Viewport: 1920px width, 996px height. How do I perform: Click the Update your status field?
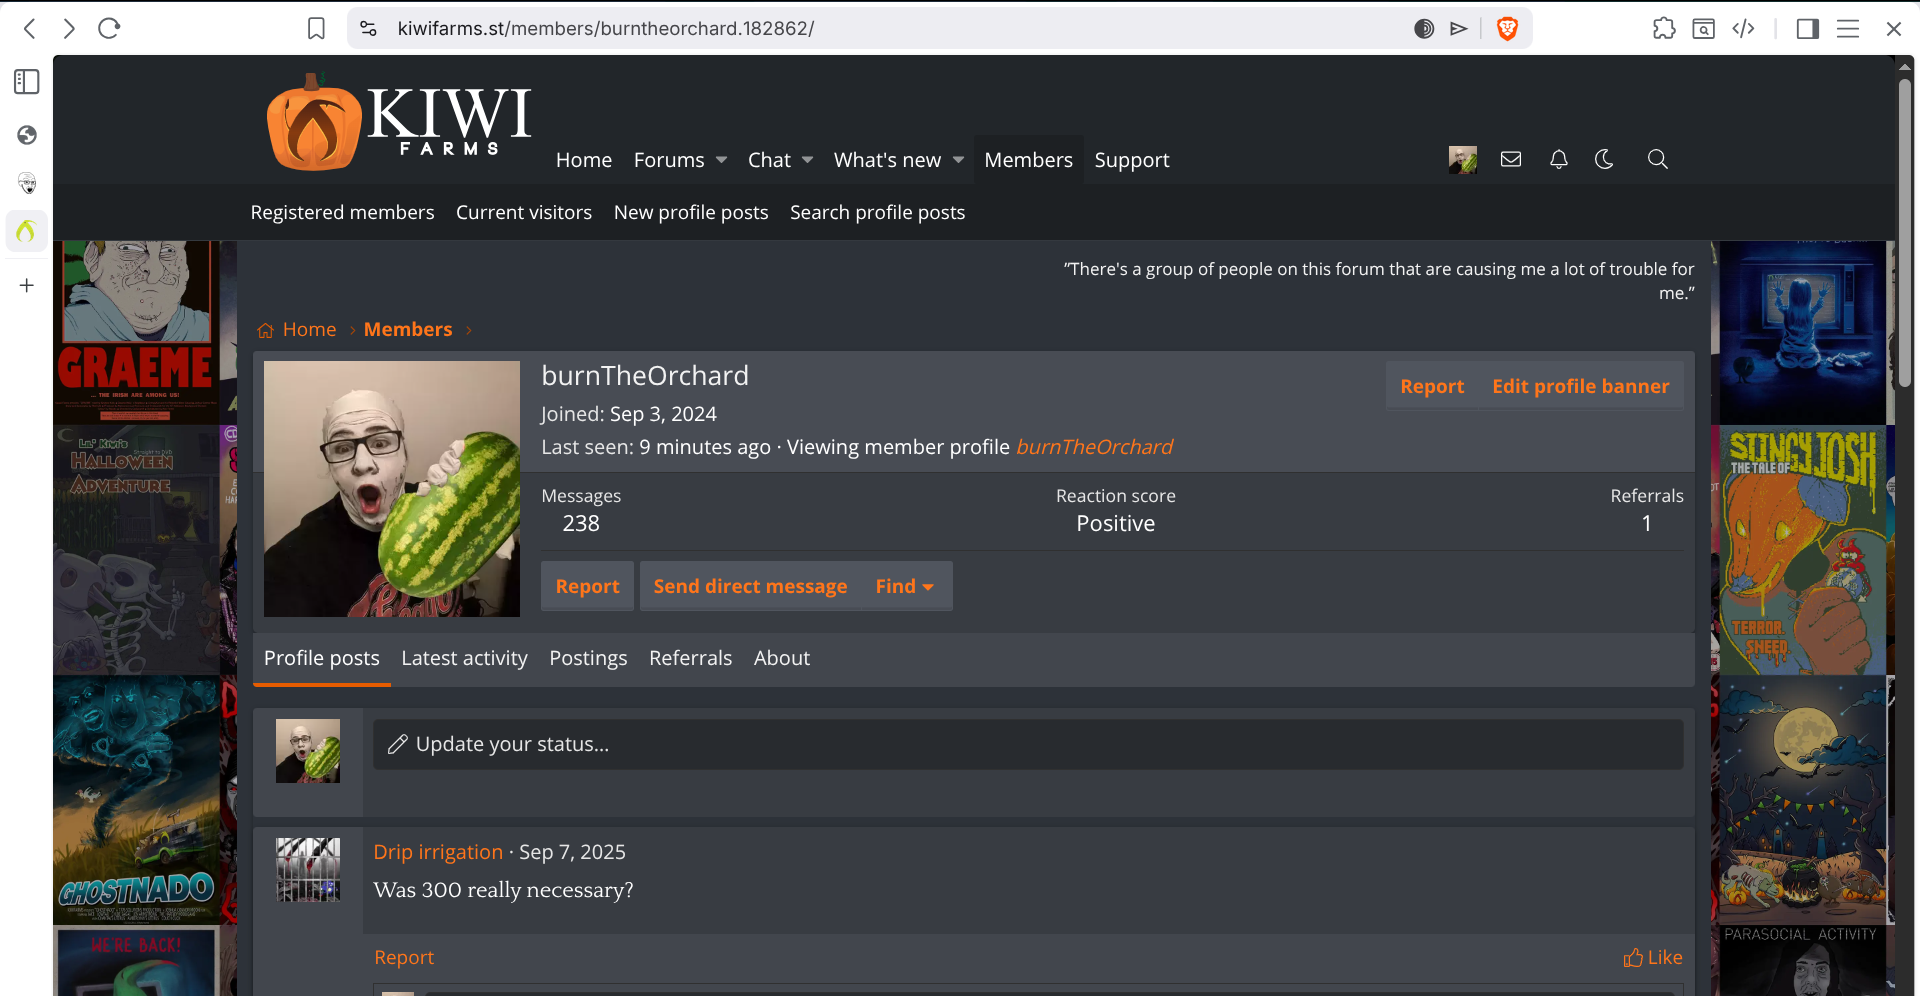click(1027, 744)
